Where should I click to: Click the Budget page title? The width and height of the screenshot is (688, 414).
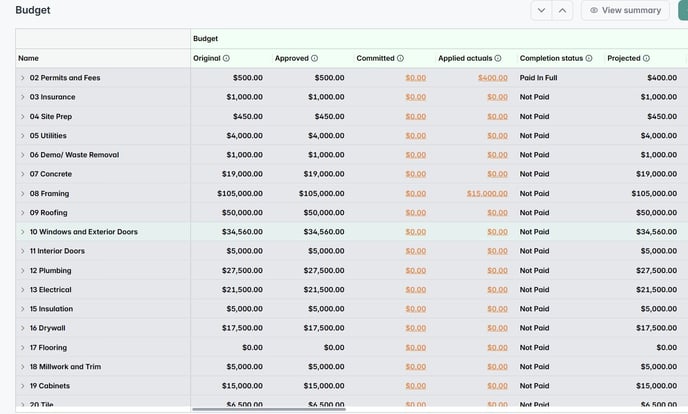tap(33, 10)
